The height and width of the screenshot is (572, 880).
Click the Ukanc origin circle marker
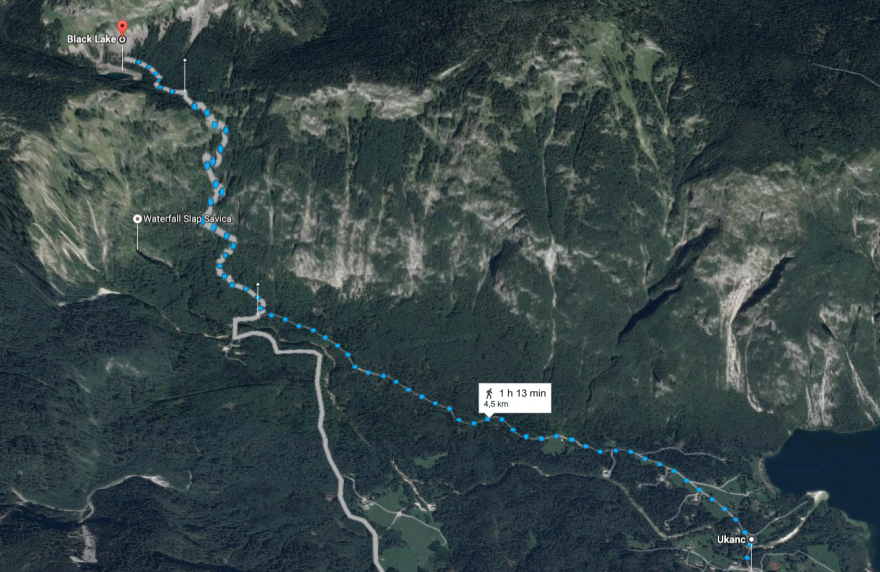[x=751, y=539]
